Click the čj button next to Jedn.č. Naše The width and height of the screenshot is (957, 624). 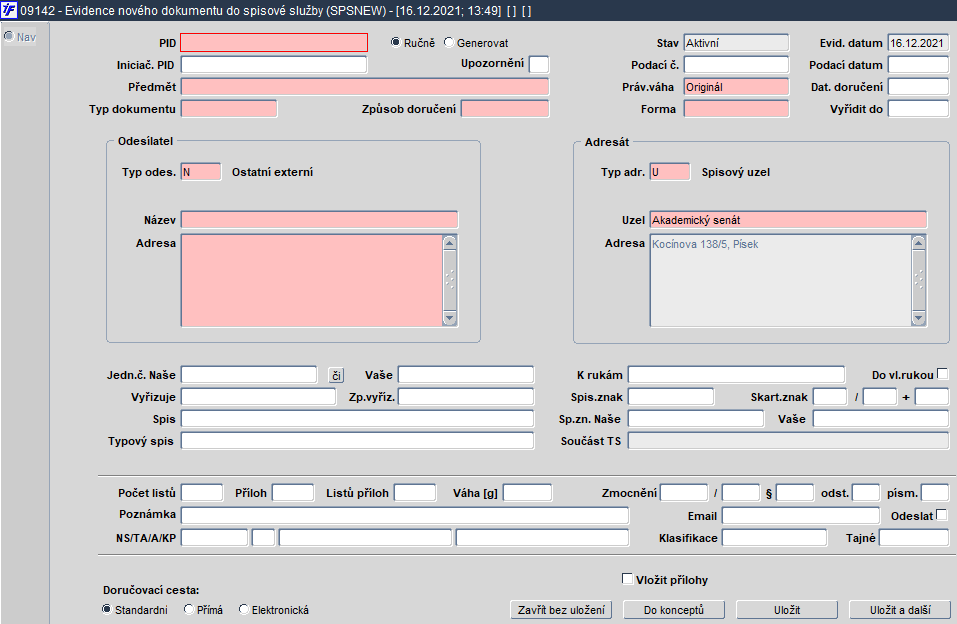point(336,375)
